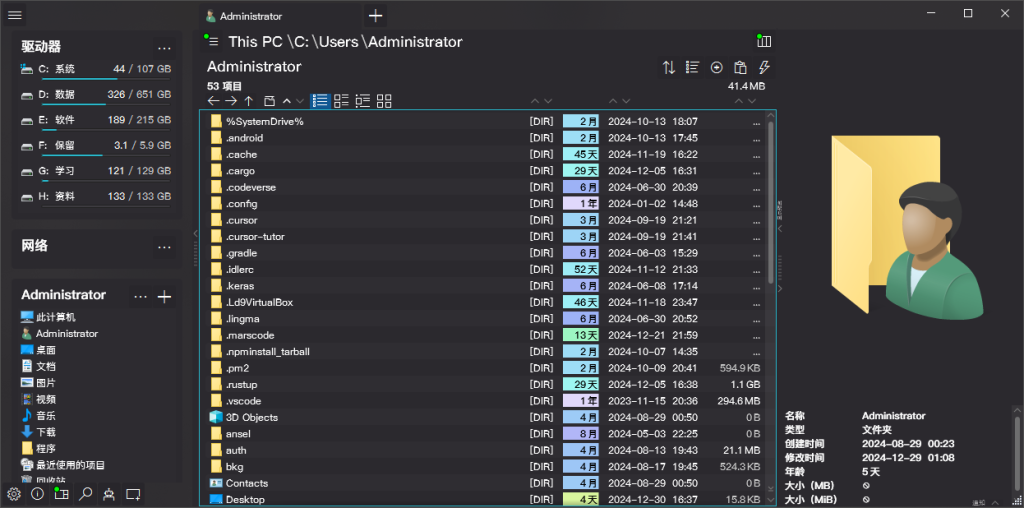Toggle dual-pane columns icon beside the path
The height and width of the screenshot is (508, 1024).
(x=763, y=41)
